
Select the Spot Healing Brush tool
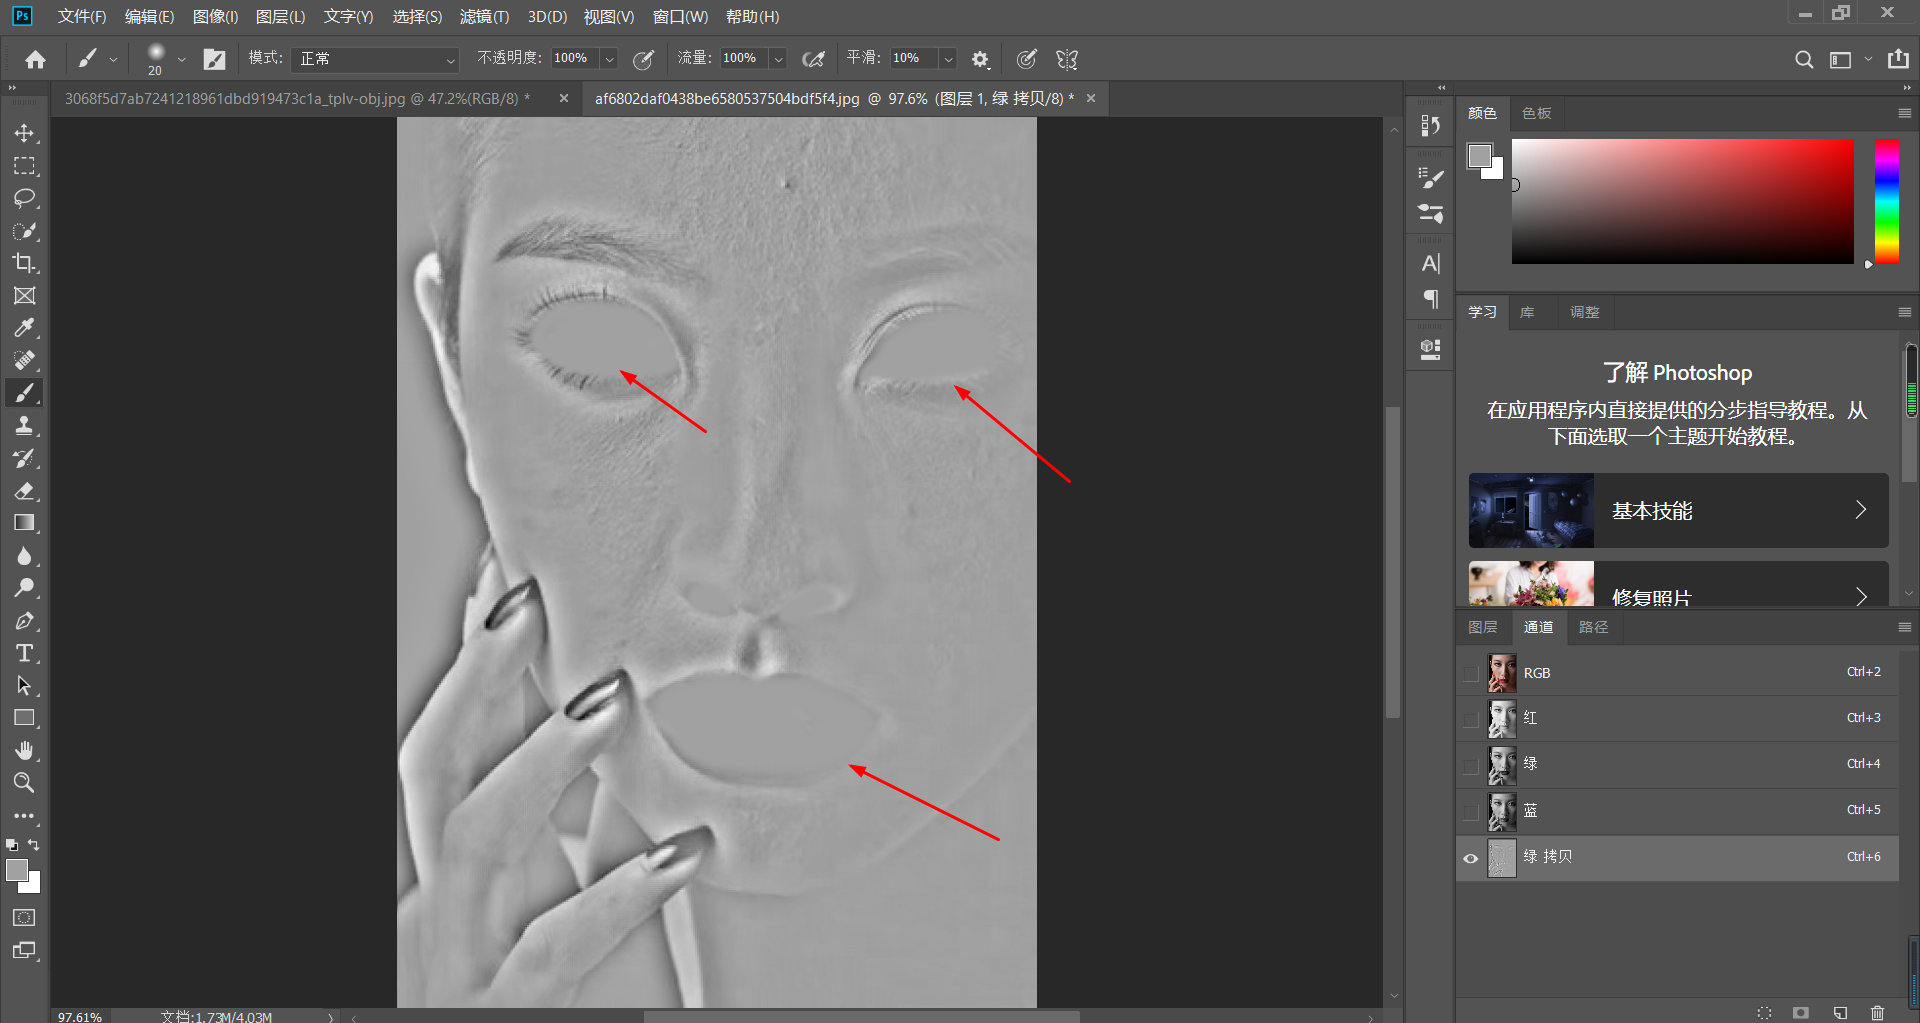24,360
